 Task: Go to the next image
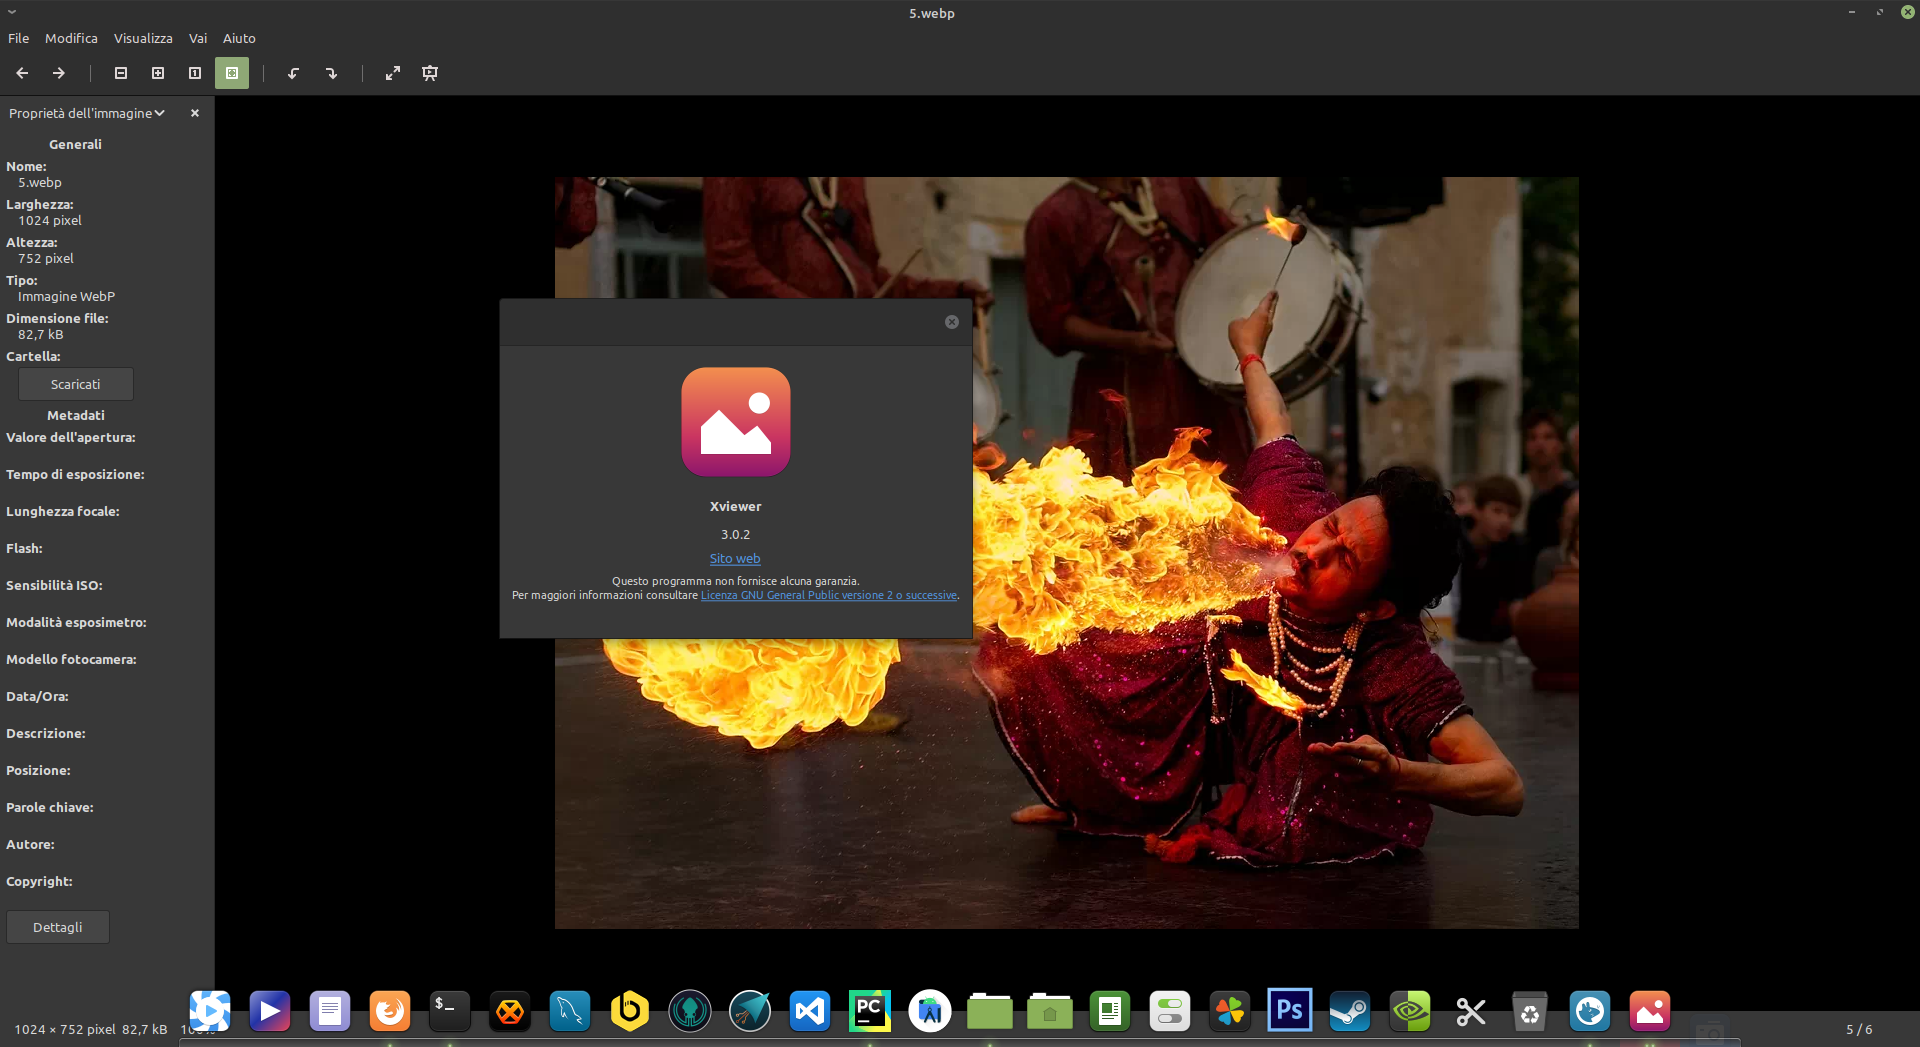click(58, 73)
